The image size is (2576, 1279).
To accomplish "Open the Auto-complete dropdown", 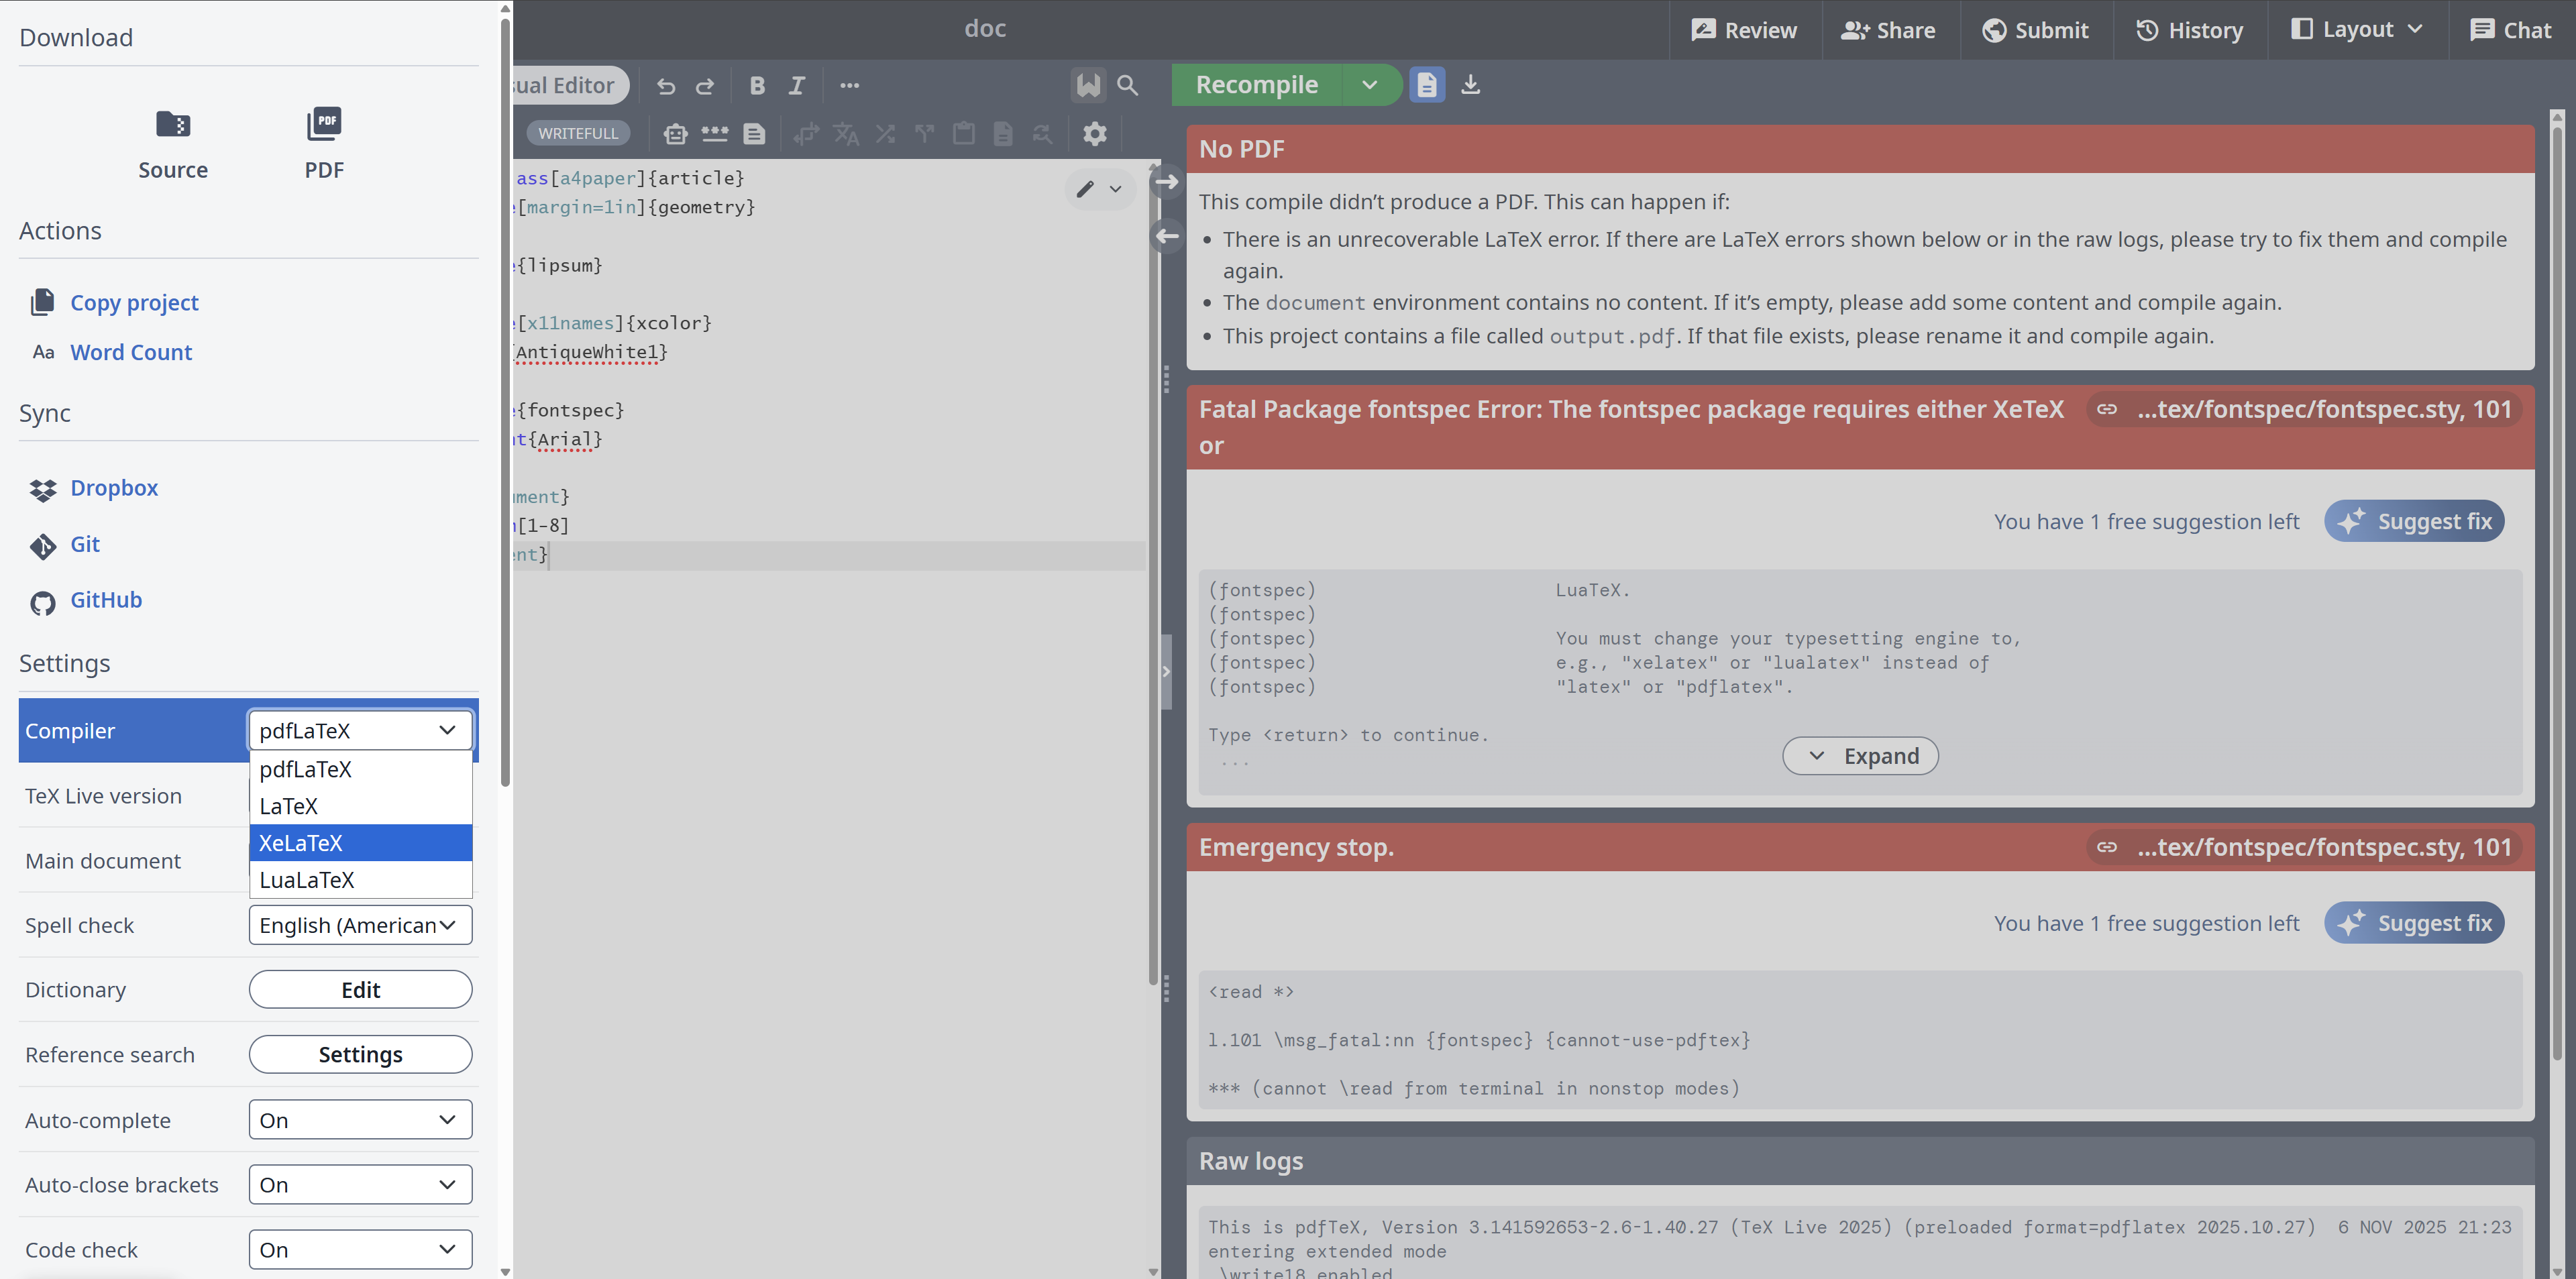I will point(360,1120).
